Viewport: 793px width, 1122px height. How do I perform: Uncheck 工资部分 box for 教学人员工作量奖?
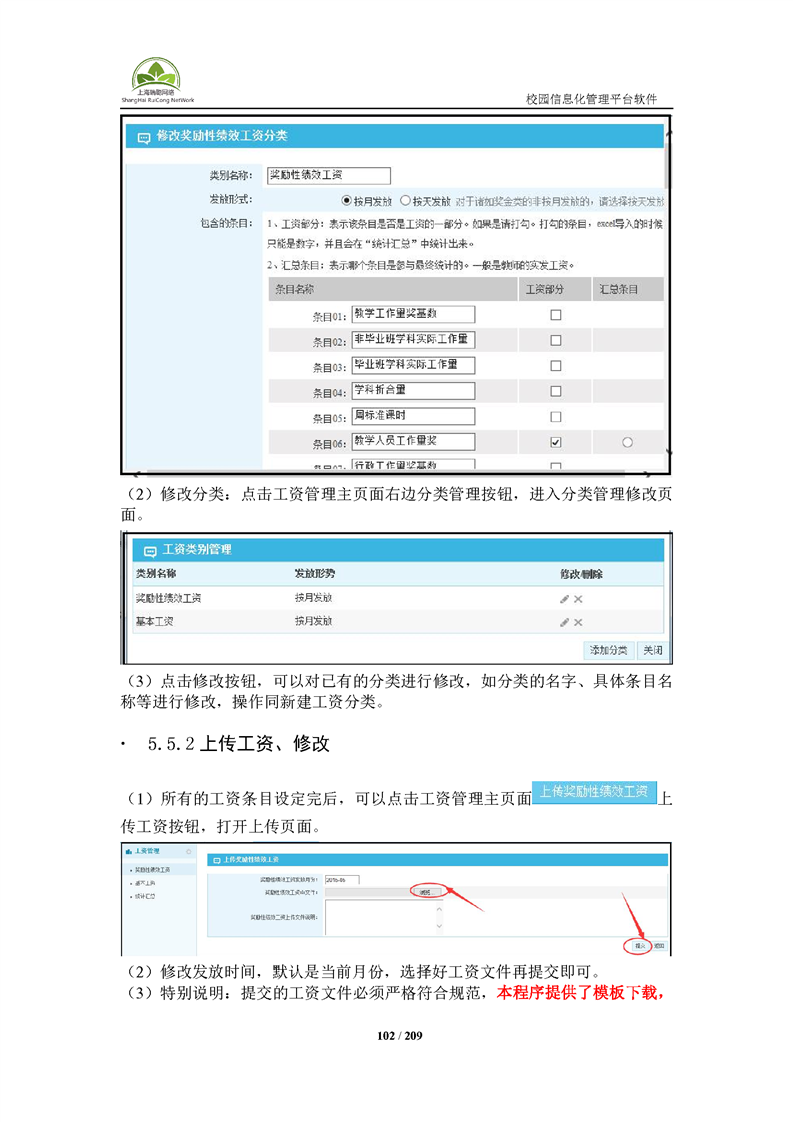coord(555,442)
